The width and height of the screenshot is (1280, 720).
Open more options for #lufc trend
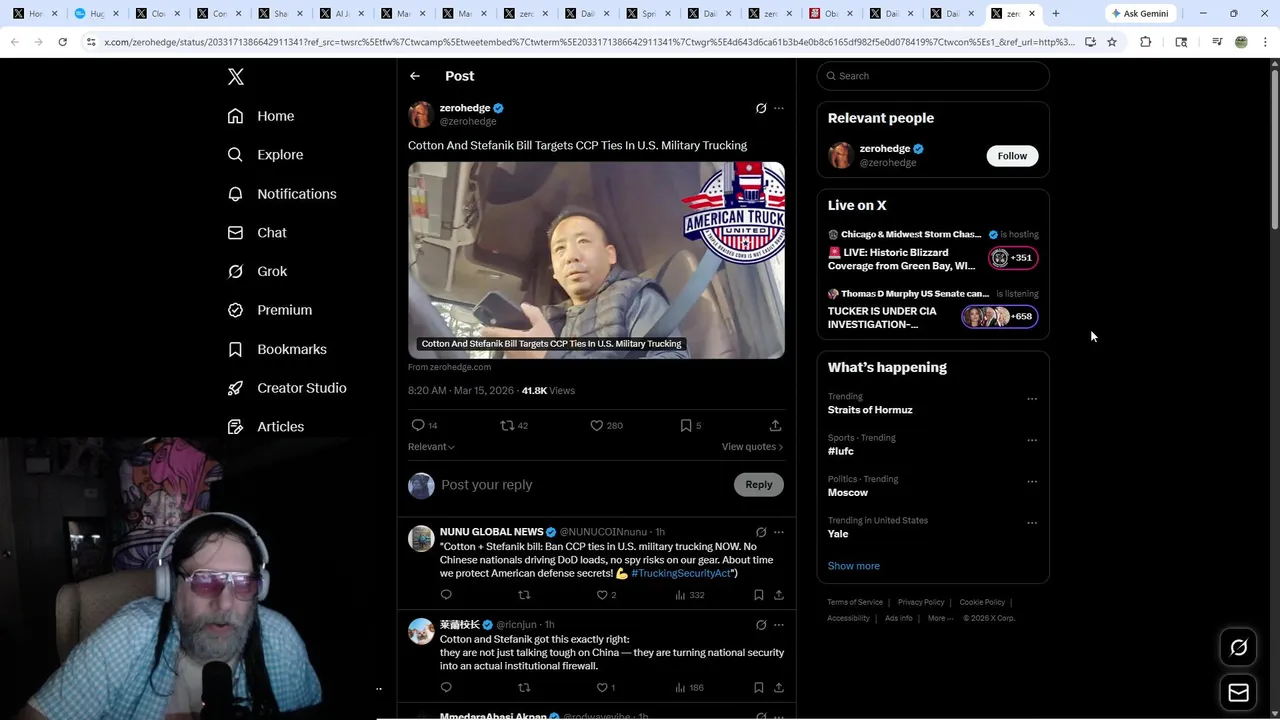pos(1032,440)
